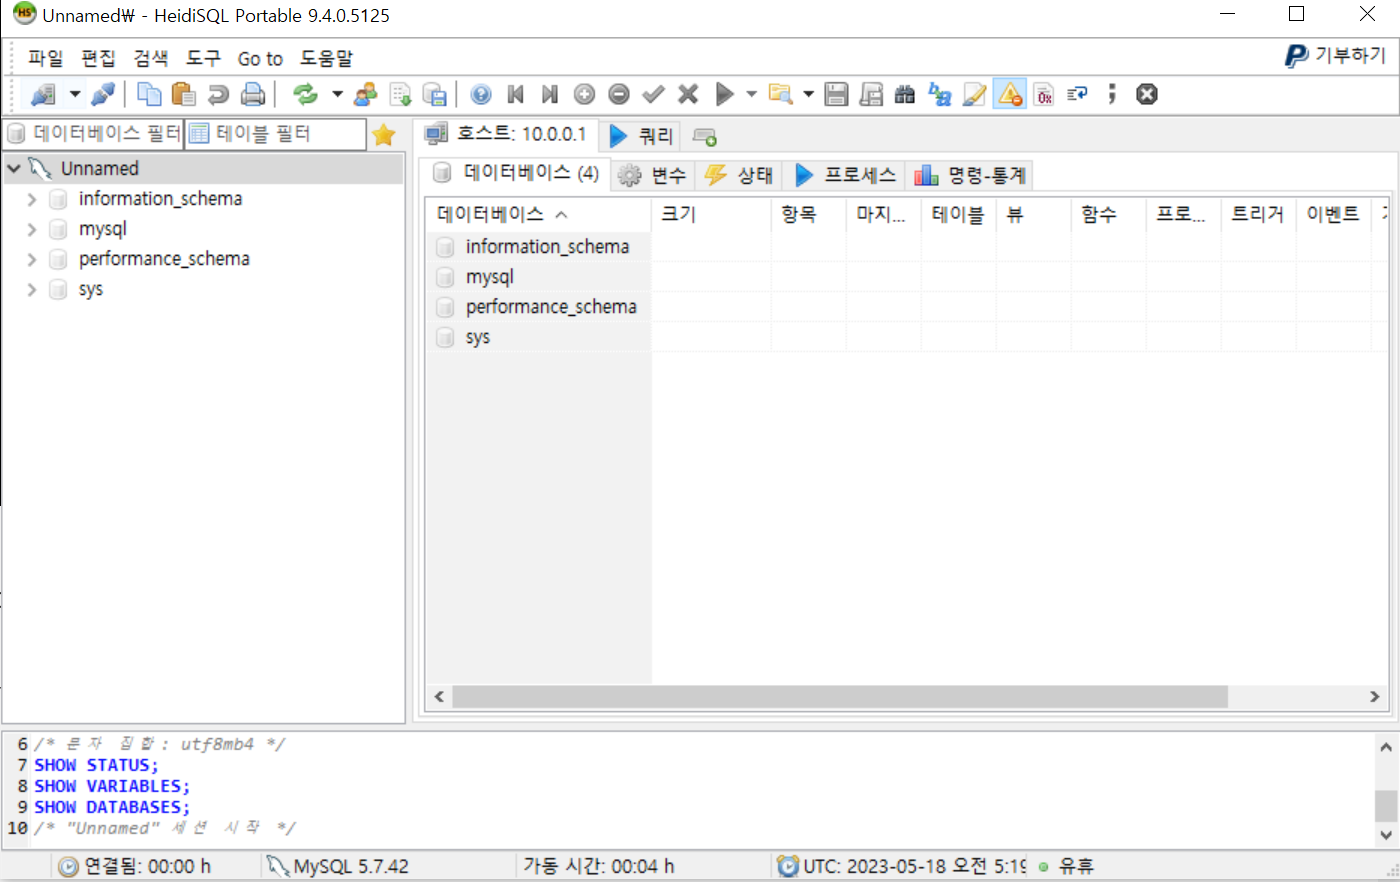
Task: Open the 편집 menu
Action: (98, 59)
